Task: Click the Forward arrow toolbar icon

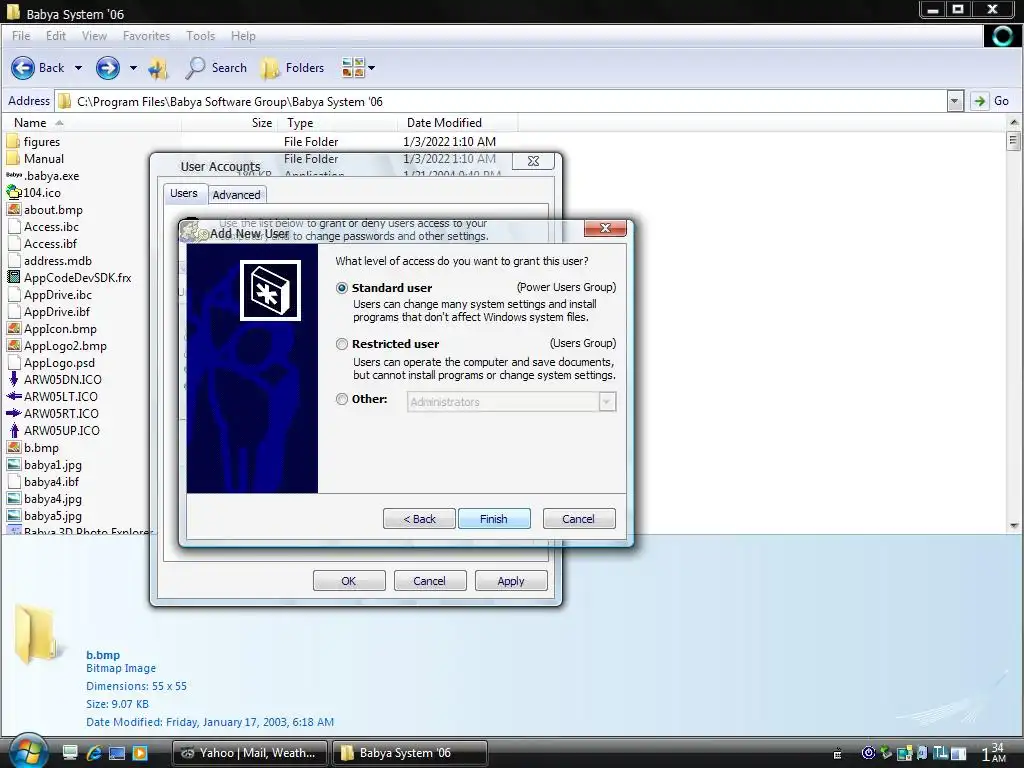Action: click(108, 68)
